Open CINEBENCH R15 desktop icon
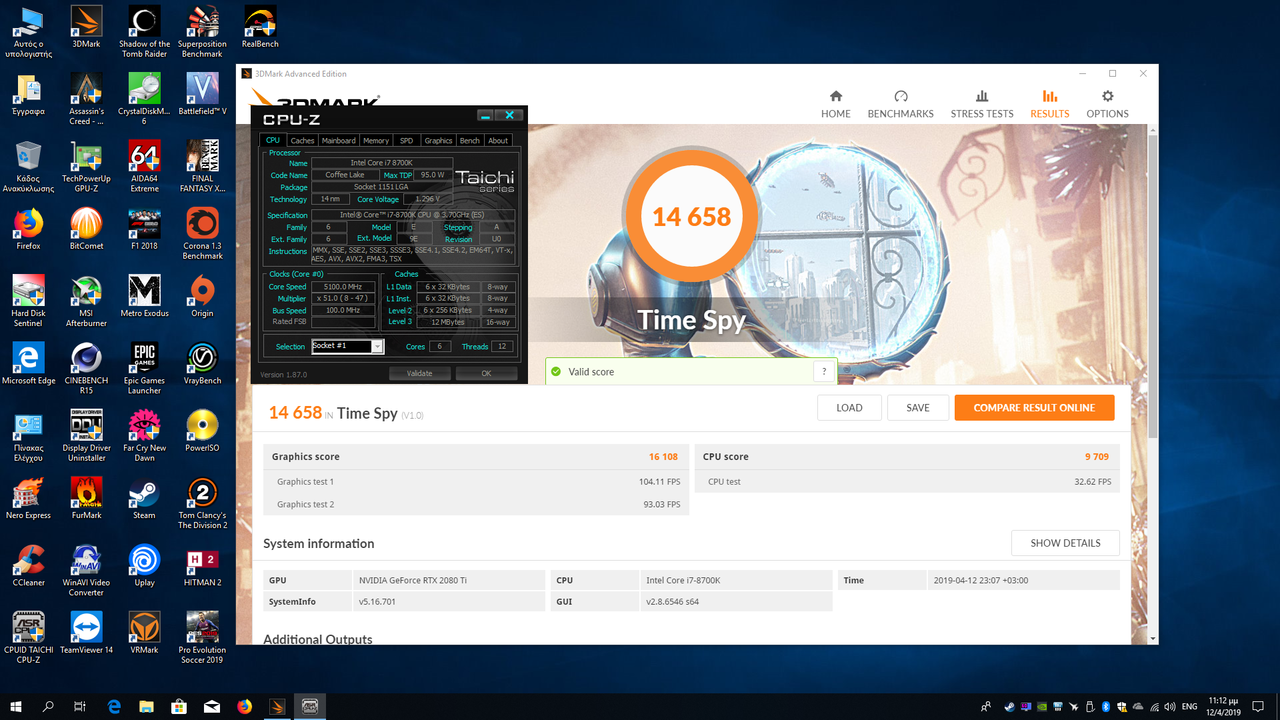The height and width of the screenshot is (720, 1280). tap(86, 367)
